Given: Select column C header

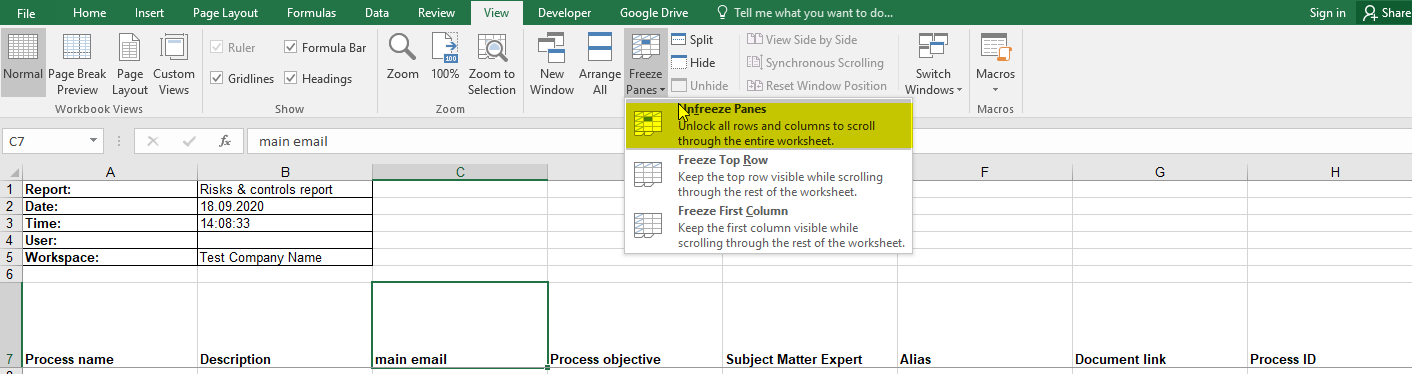Looking at the screenshot, I should (x=460, y=172).
